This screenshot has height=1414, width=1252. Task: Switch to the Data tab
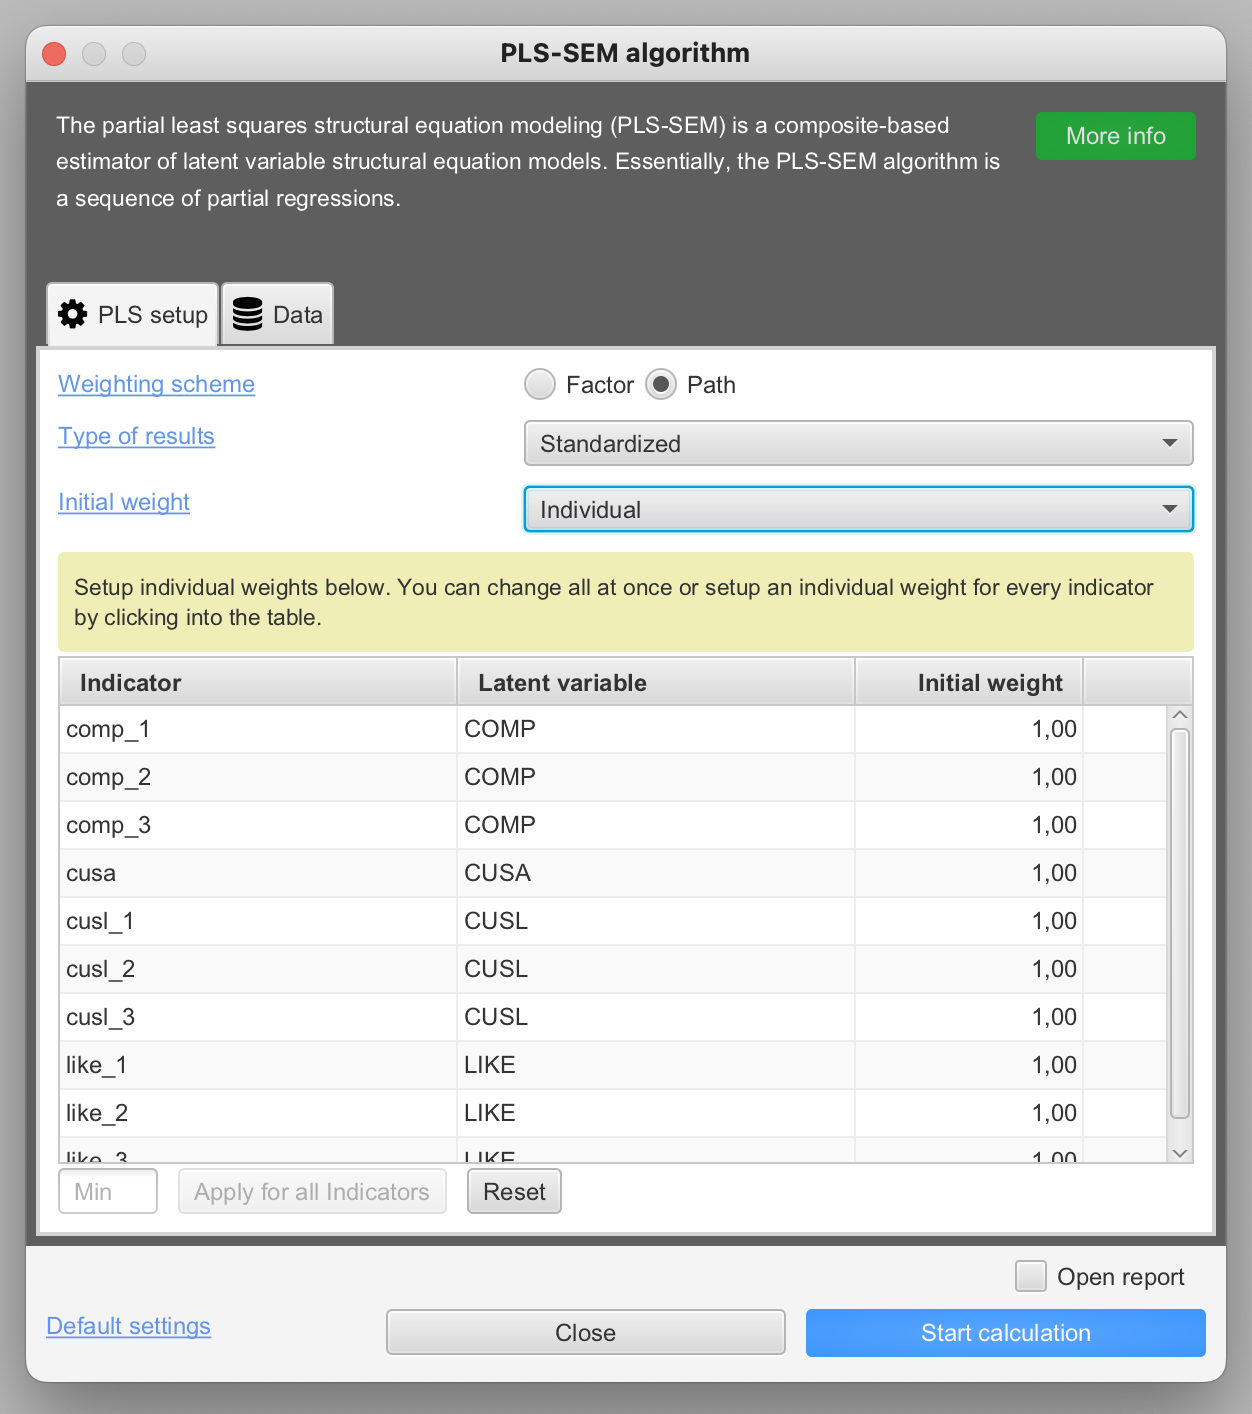(278, 315)
